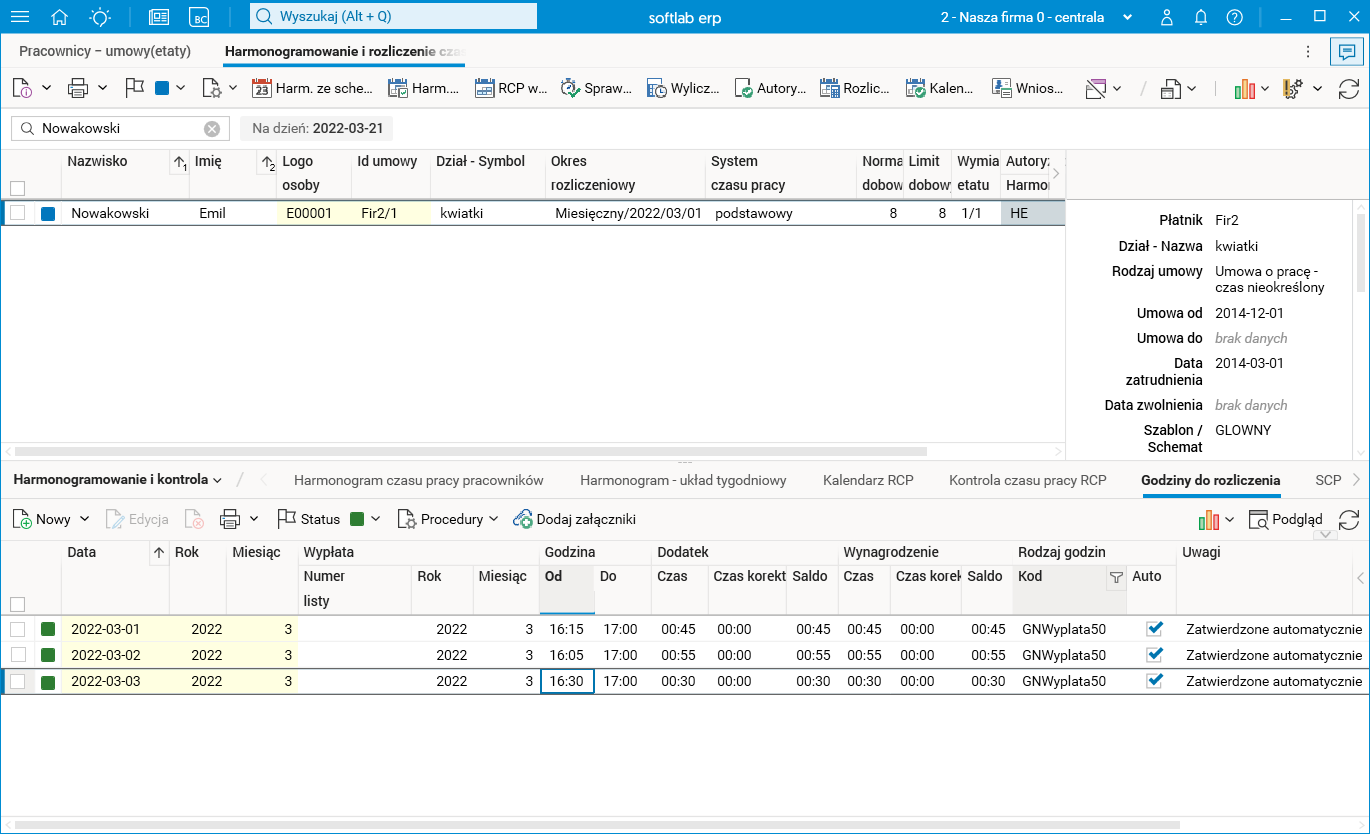Click the green Status color square
This screenshot has width=1370, height=834.
(357, 519)
